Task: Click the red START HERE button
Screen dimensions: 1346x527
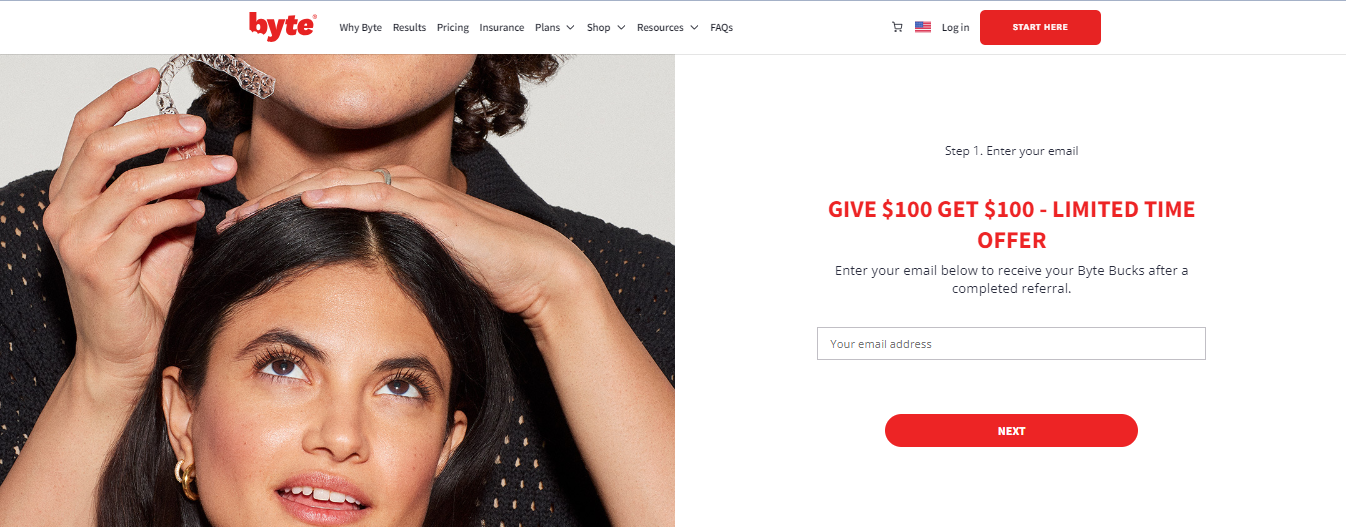Action: click(1040, 27)
